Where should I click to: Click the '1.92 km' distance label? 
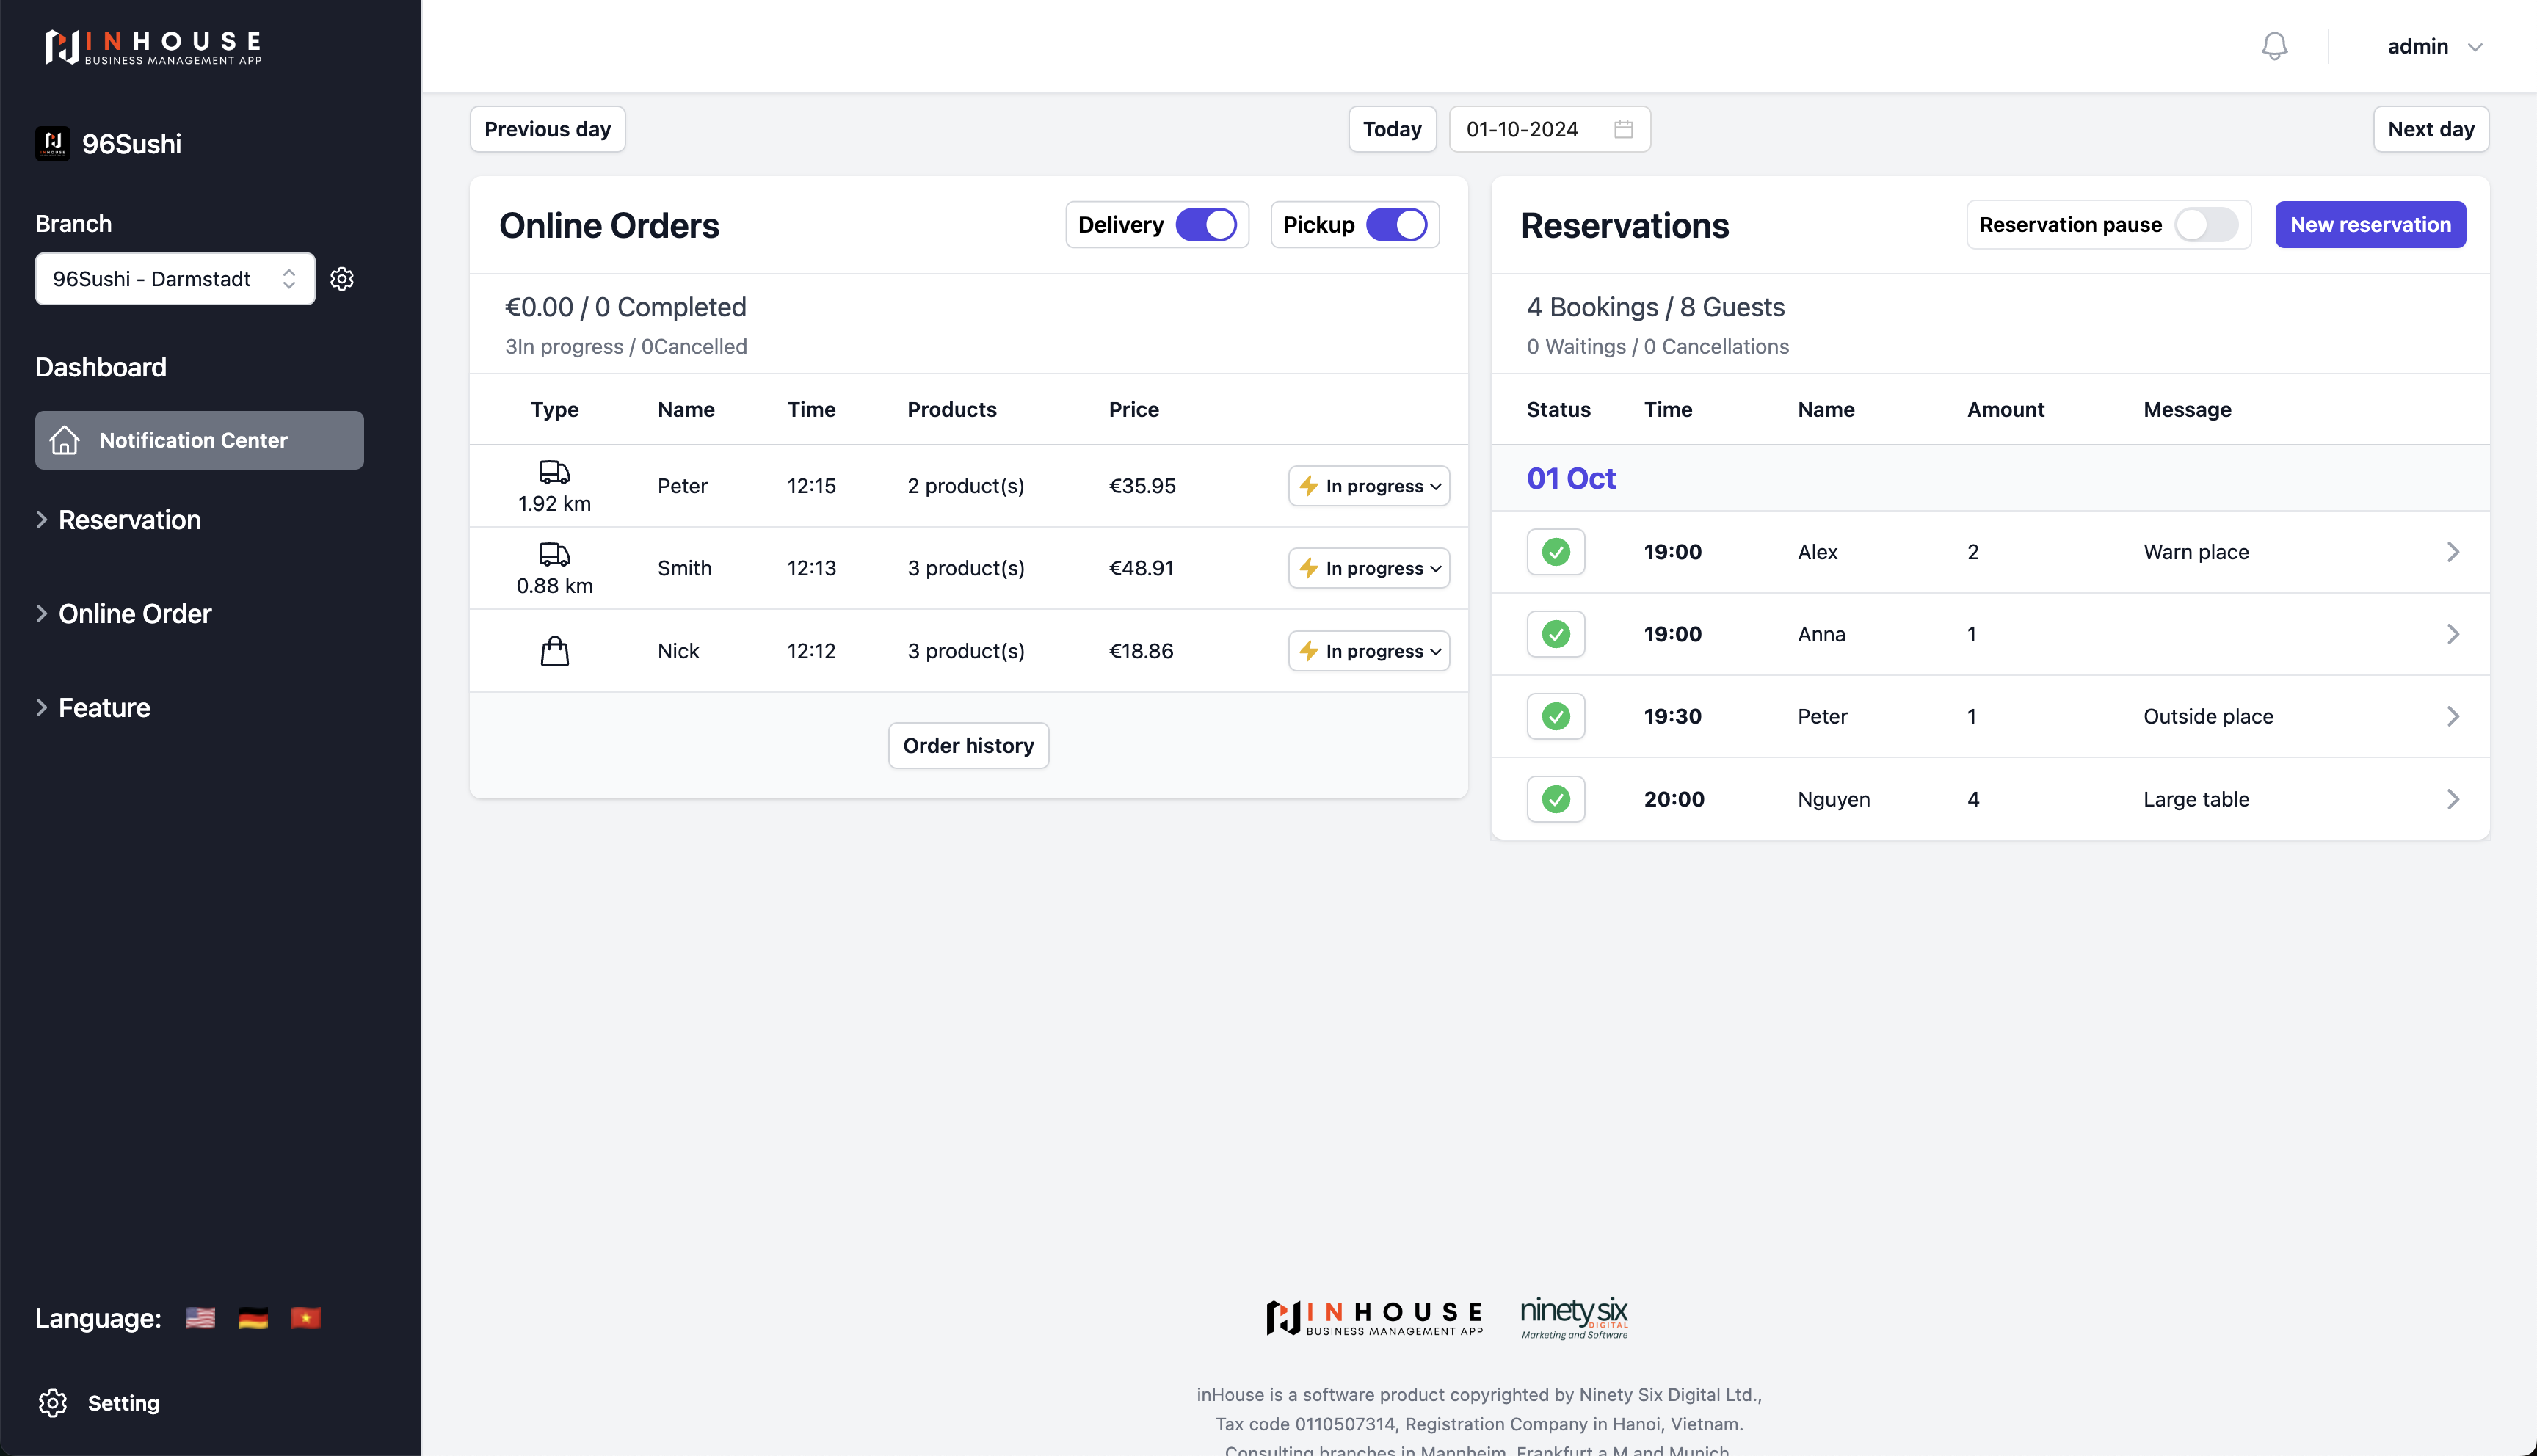tap(554, 504)
